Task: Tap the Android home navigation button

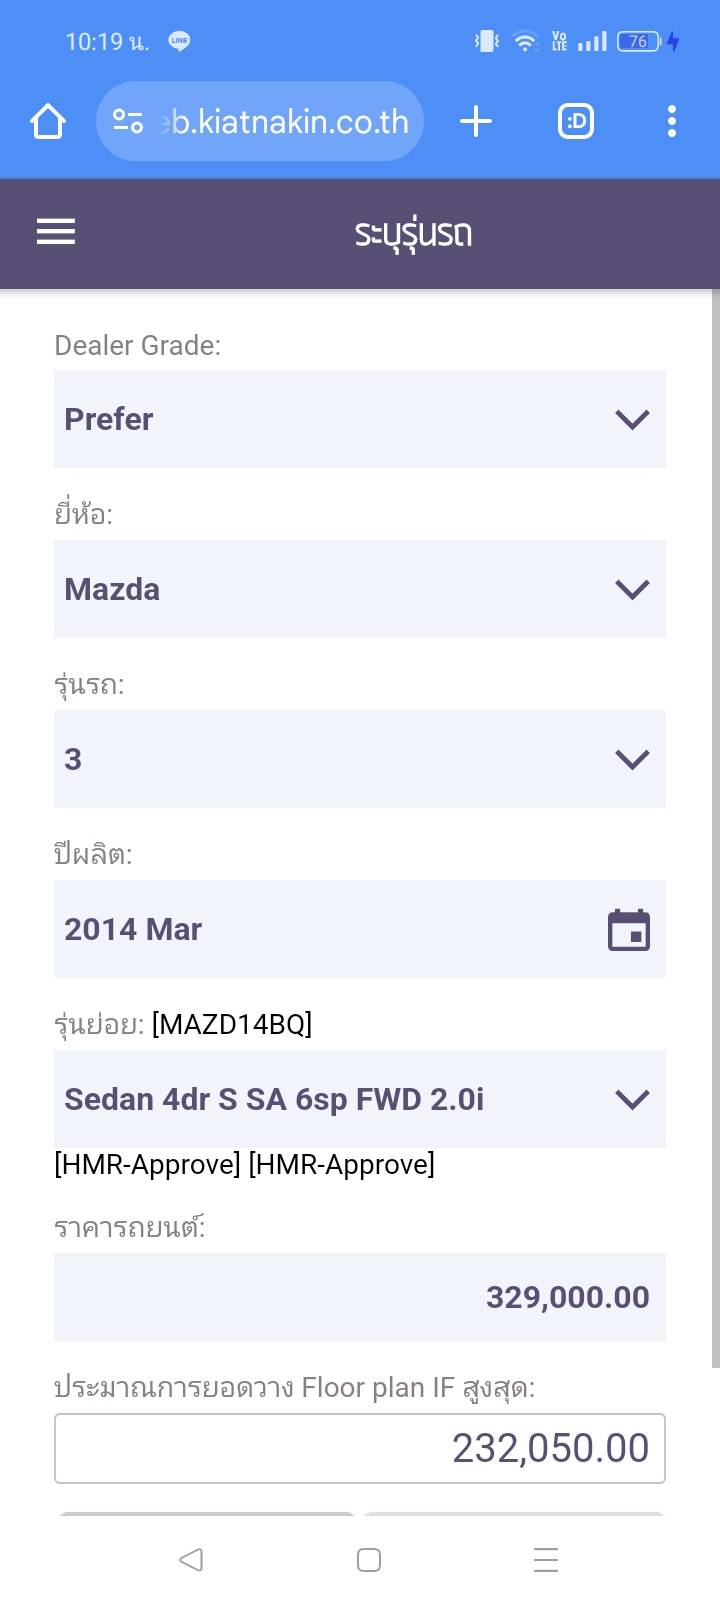Action: click(369, 1559)
